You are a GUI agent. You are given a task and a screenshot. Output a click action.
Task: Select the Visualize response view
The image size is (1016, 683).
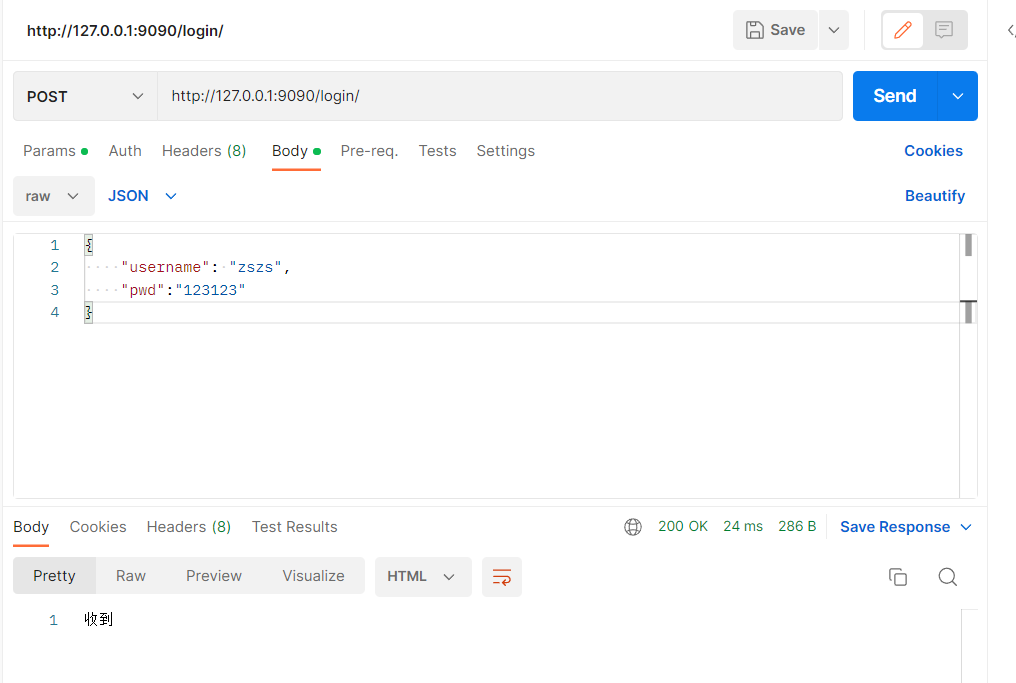[314, 576]
